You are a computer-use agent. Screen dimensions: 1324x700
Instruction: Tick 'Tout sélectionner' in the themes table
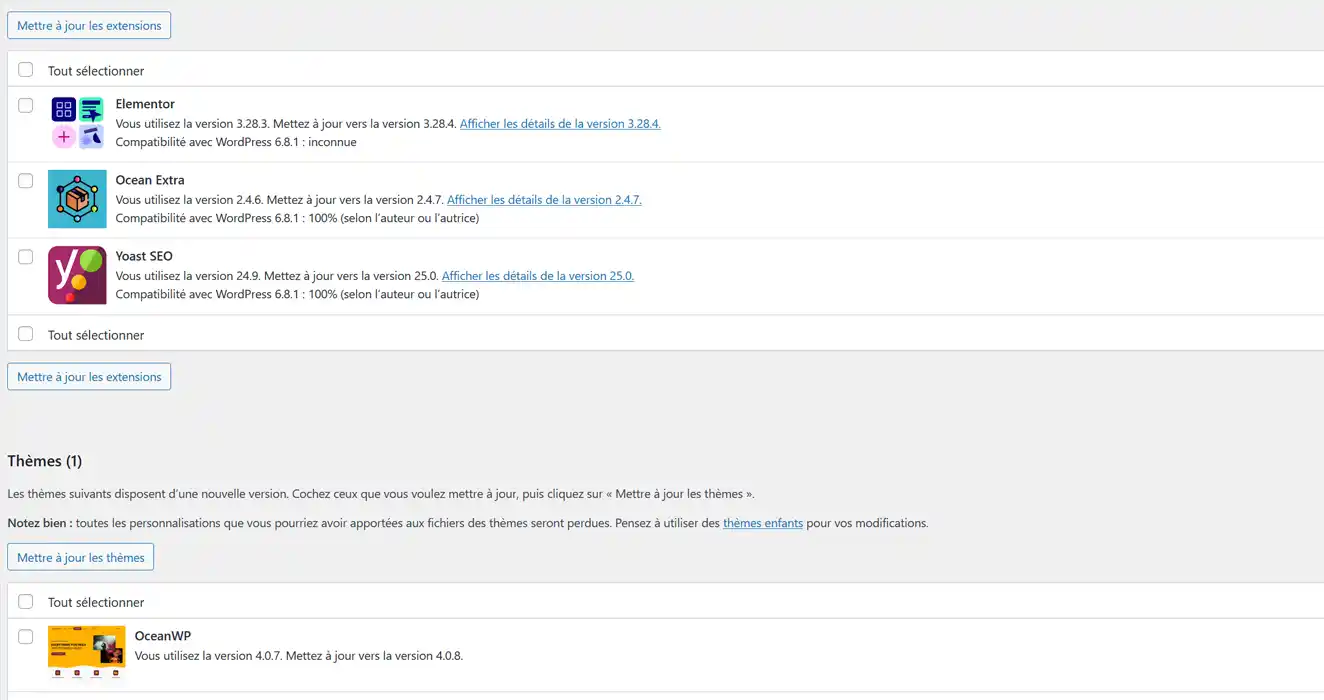26,601
